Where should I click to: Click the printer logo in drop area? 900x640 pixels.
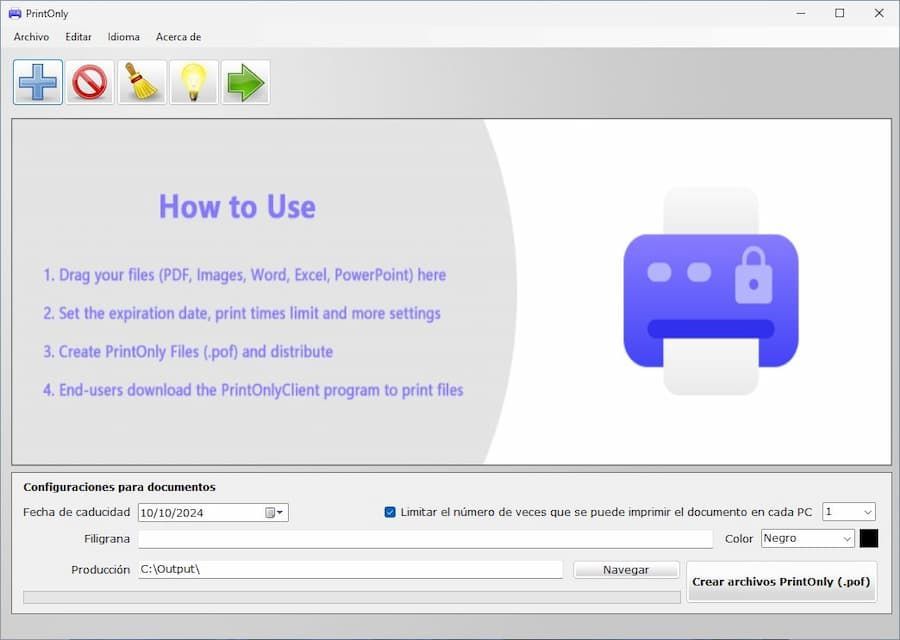711,291
